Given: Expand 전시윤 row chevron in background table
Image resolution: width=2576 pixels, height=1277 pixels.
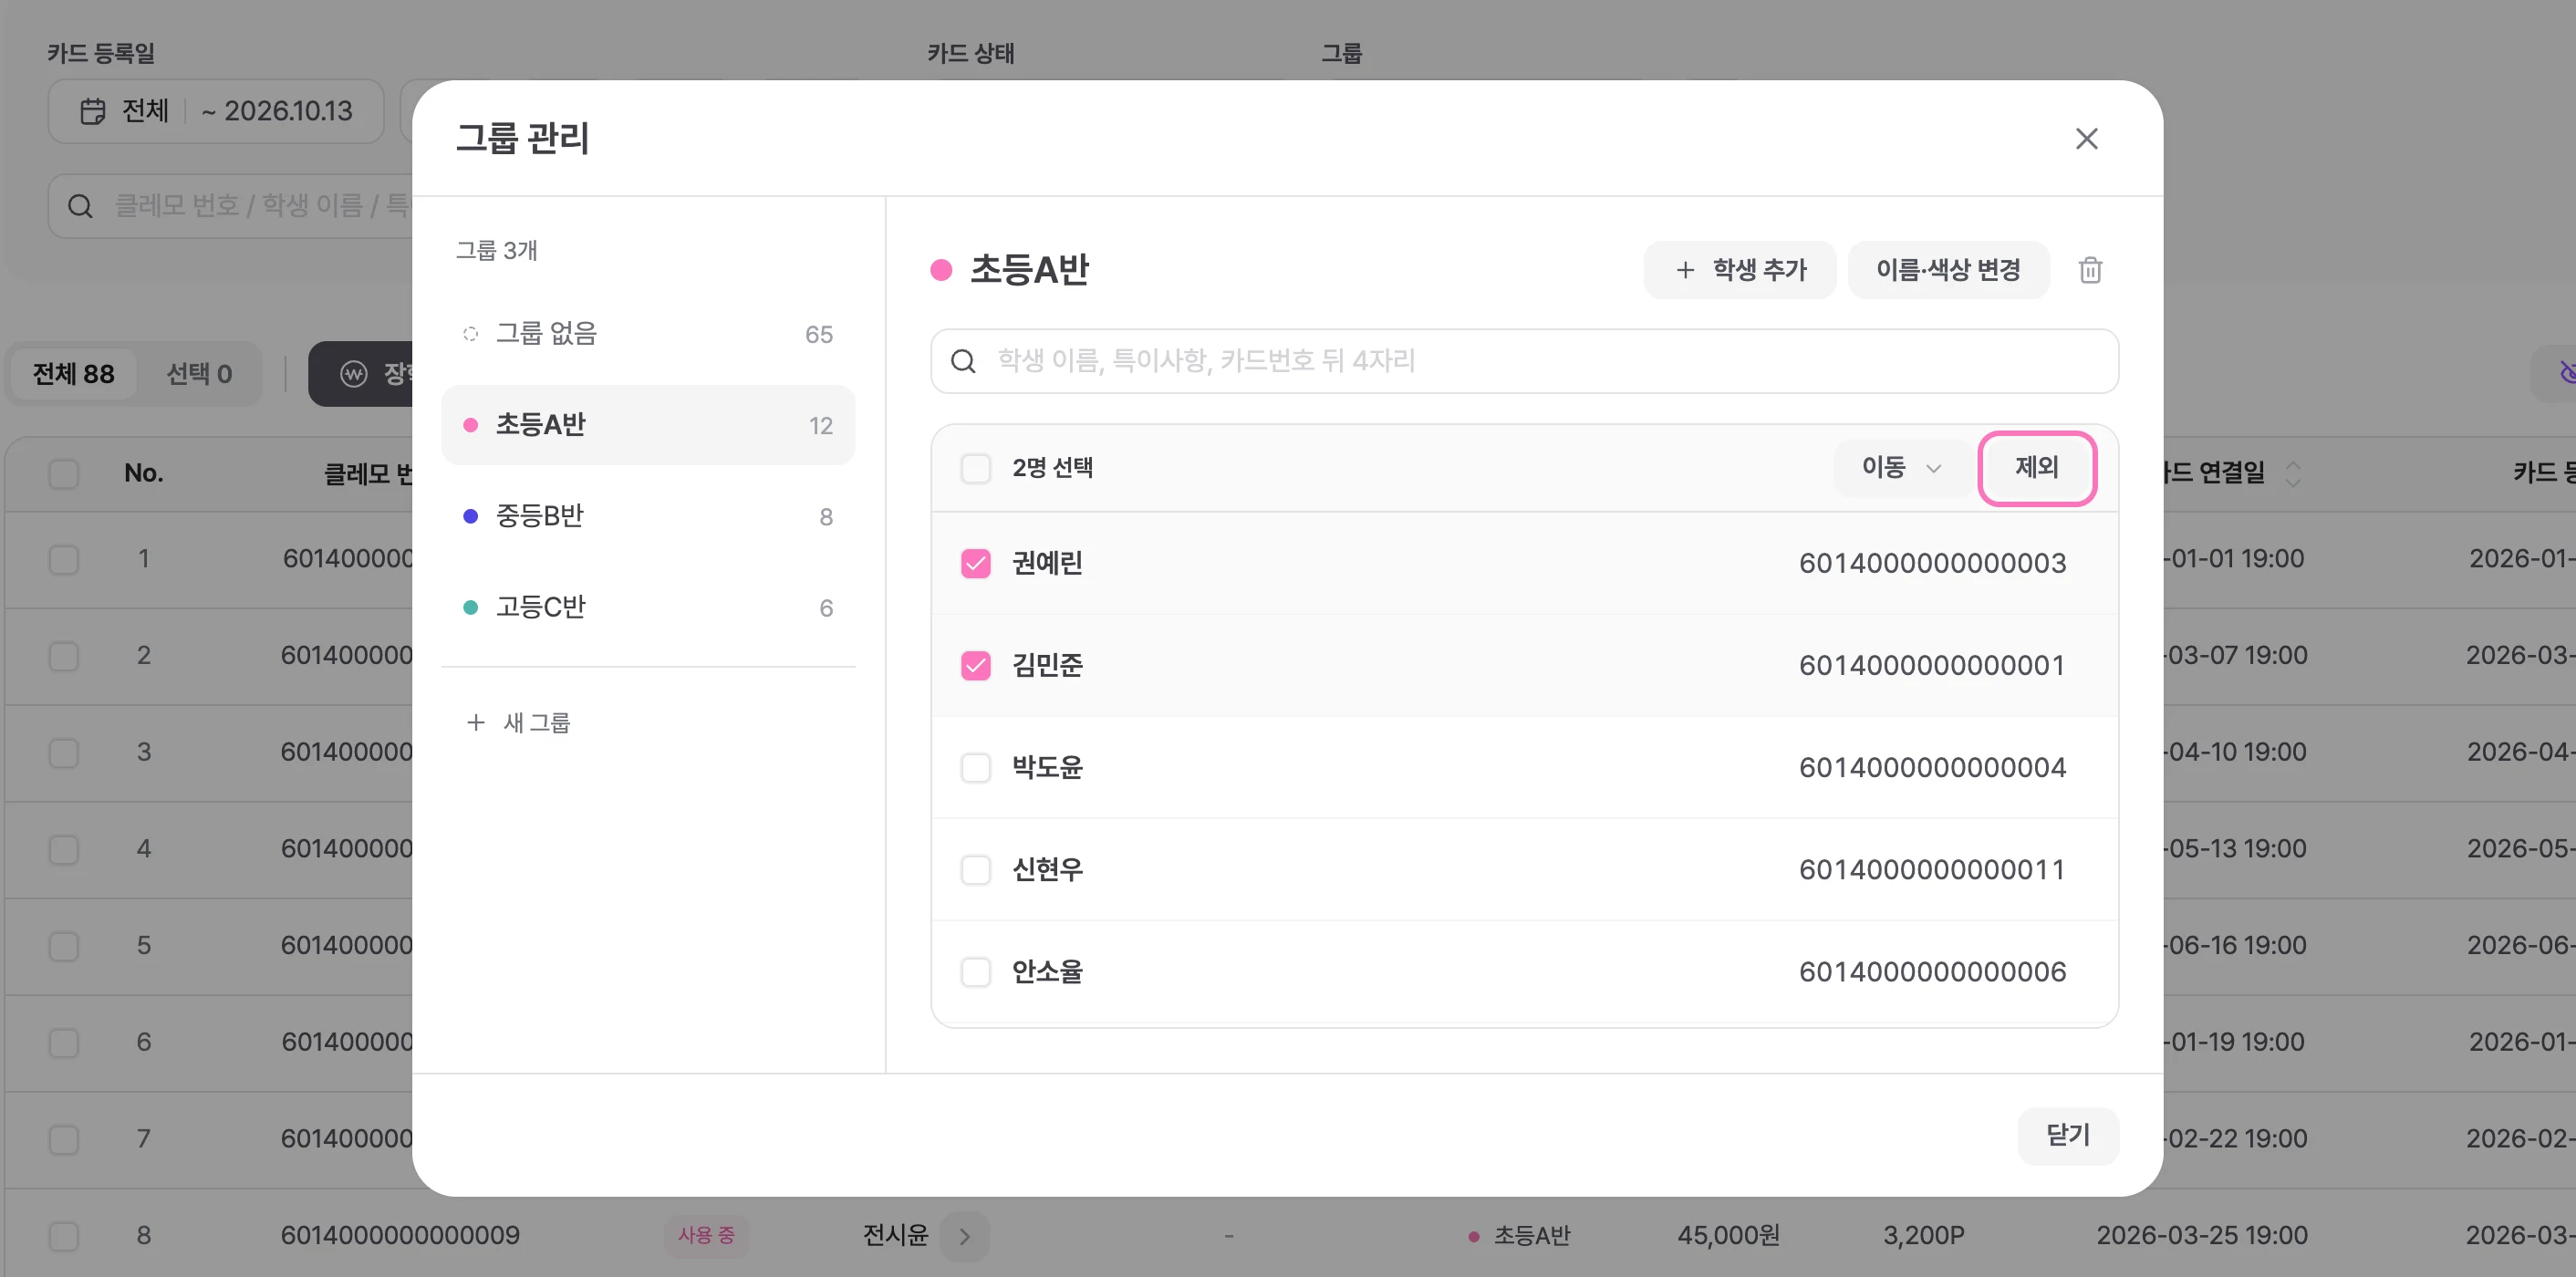Looking at the screenshot, I should click(x=964, y=1236).
